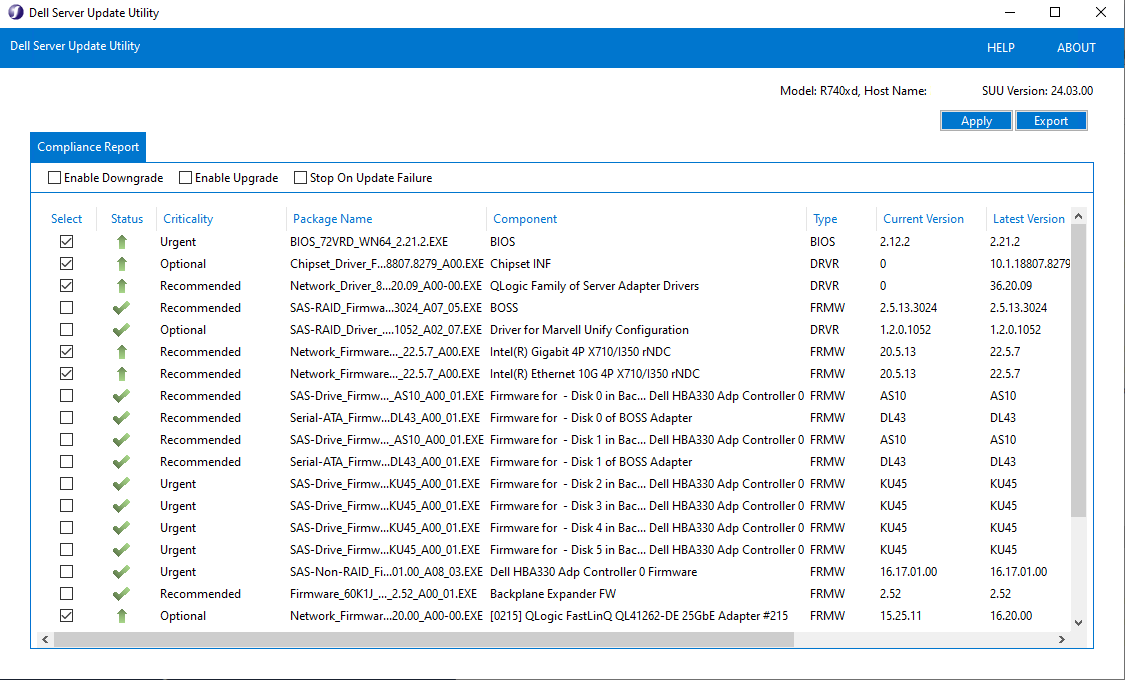Image resolution: width=1125 pixels, height=680 pixels.
Task: Open the HELP menu
Action: click(1001, 47)
